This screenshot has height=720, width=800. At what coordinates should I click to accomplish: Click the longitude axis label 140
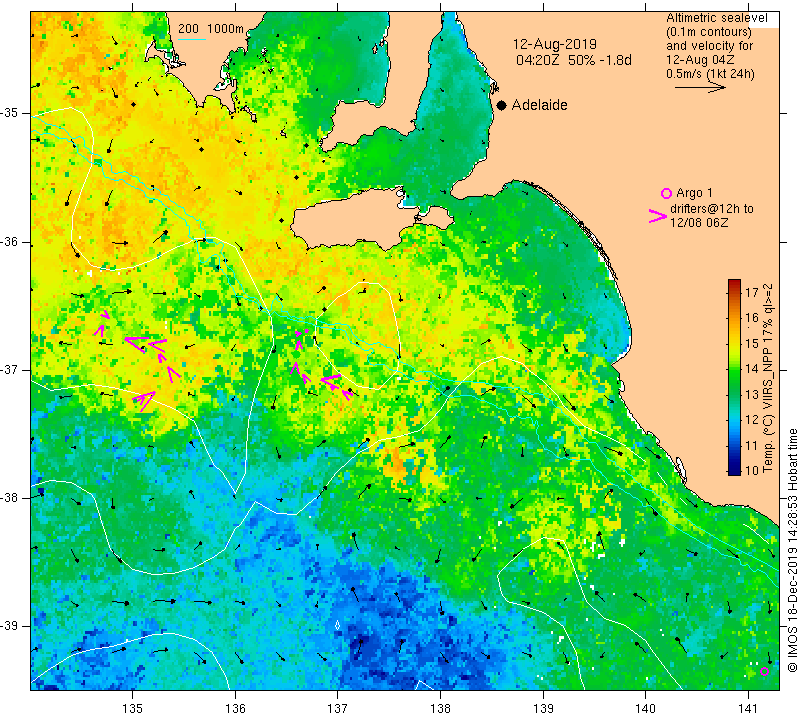click(645, 708)
